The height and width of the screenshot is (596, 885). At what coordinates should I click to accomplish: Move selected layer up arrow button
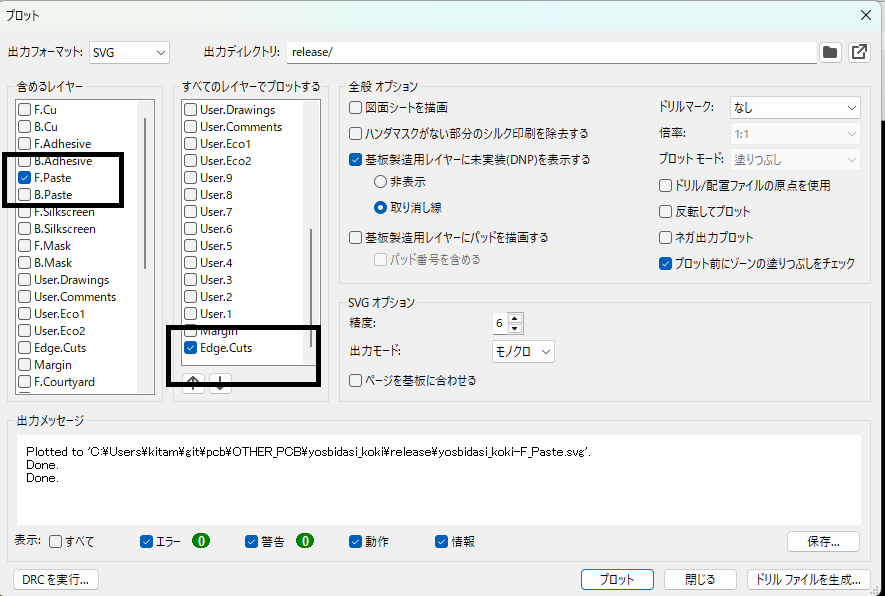pyautogui.click(x=193, y=383)
